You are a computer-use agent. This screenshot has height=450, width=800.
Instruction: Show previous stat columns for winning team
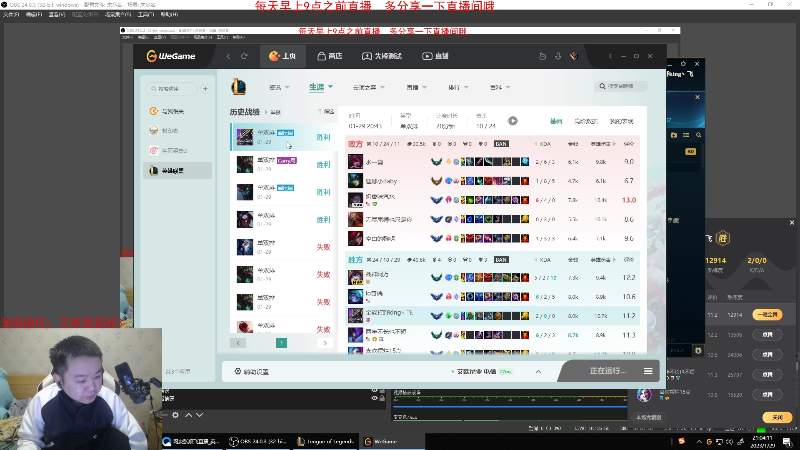click(536, 260)
